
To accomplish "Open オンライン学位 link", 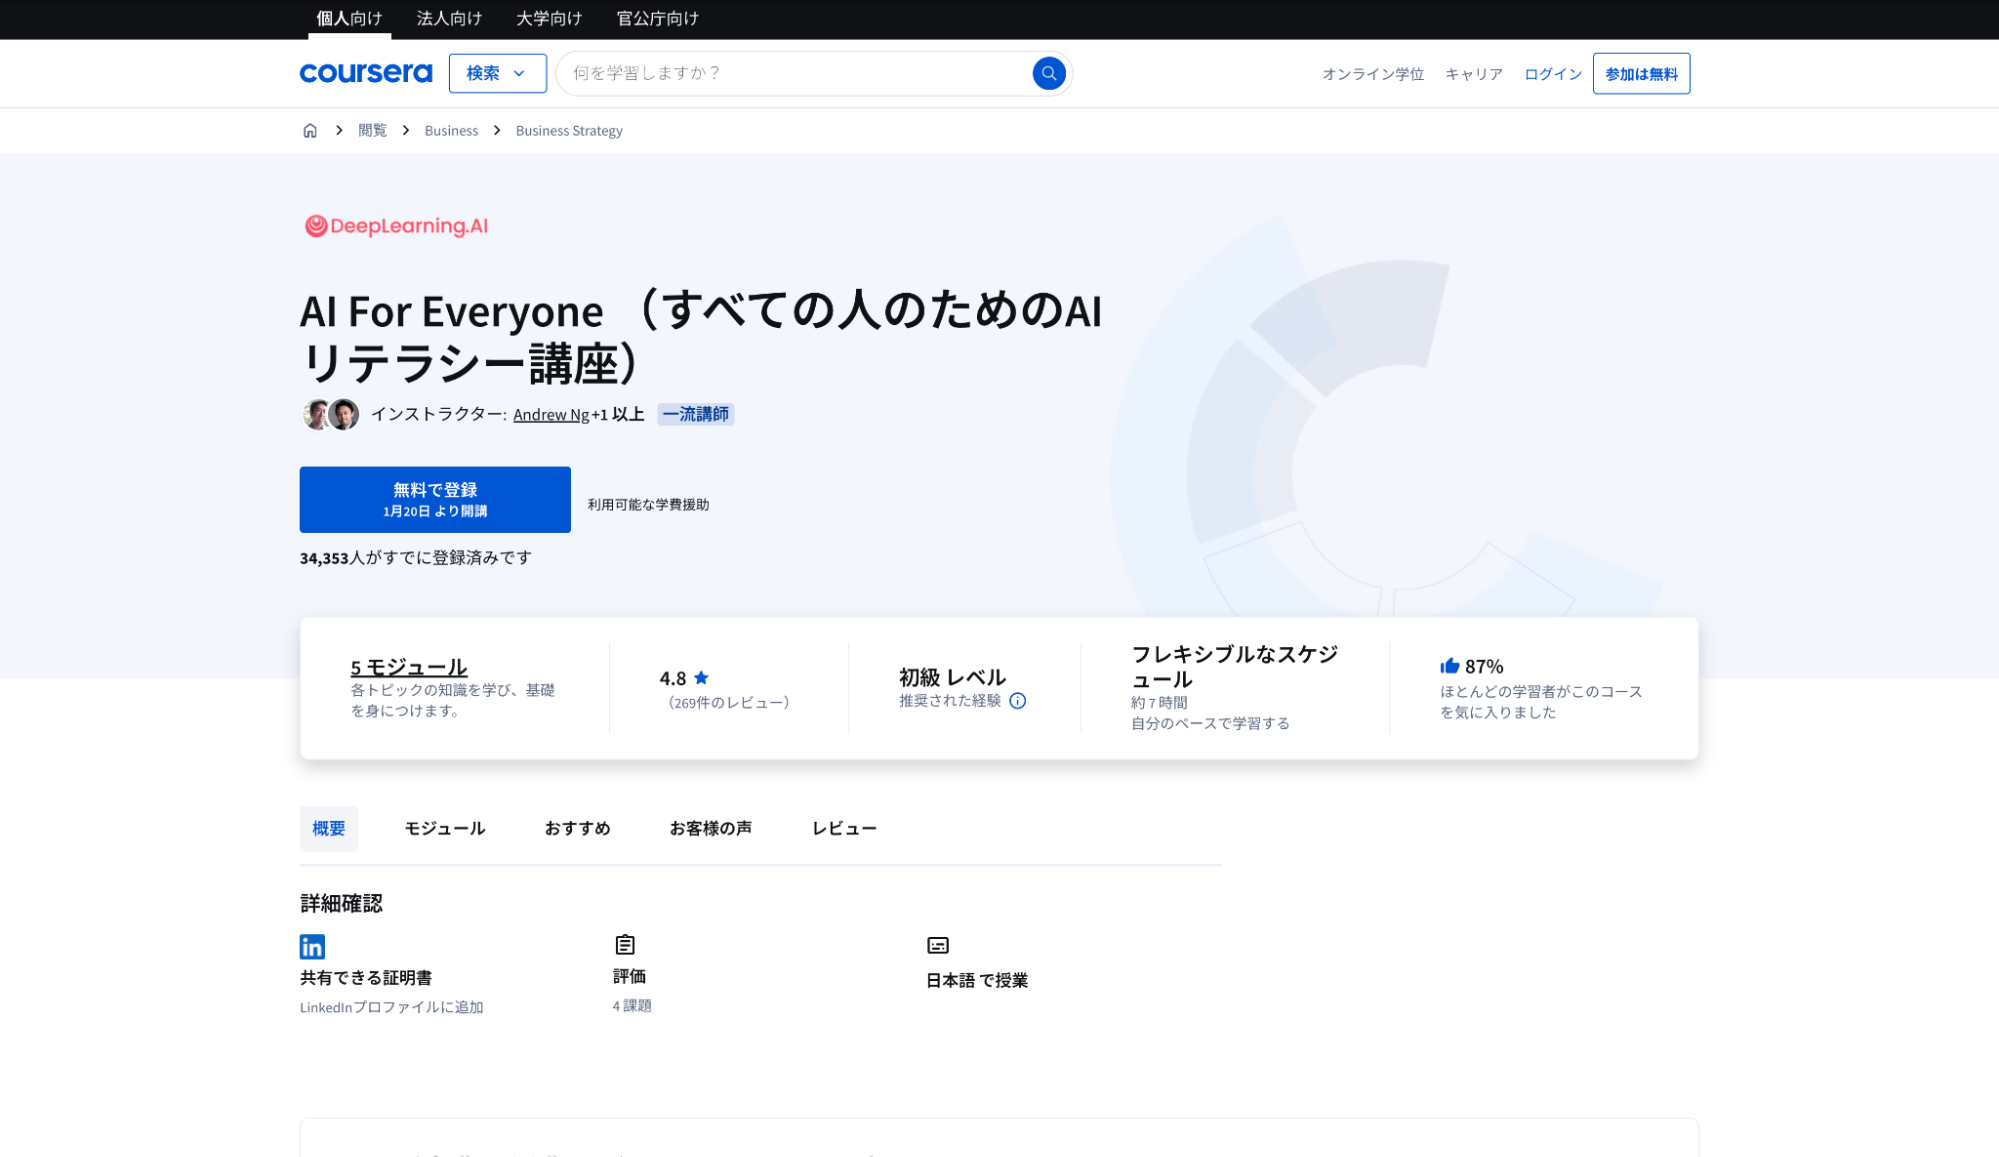I will [x=1373, y=74].
